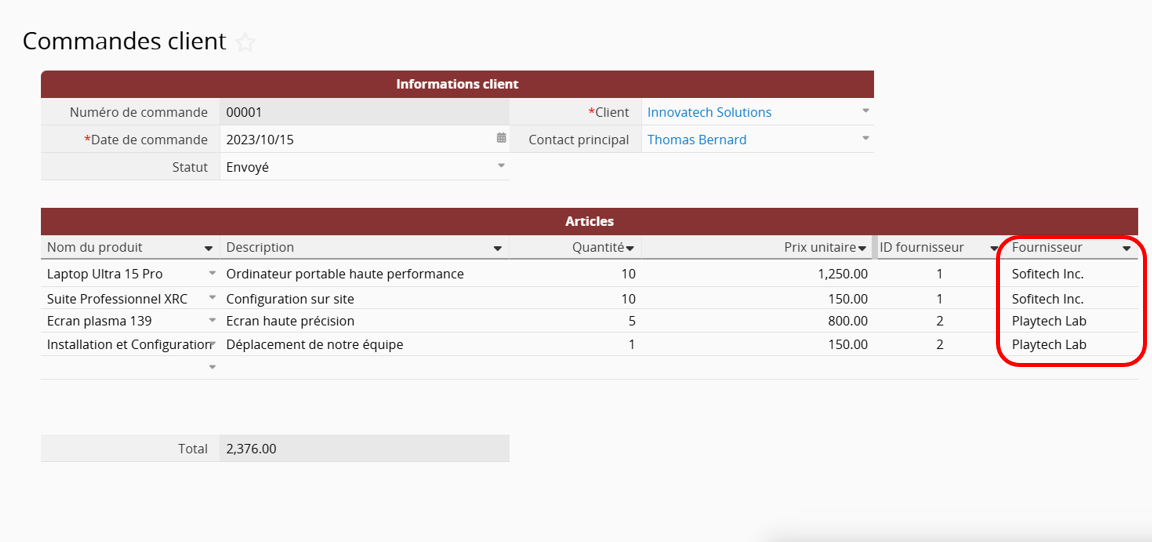
Task: Select the Total field showing 2,376.00
Action: pyautogui.click(x=364, y=449)
